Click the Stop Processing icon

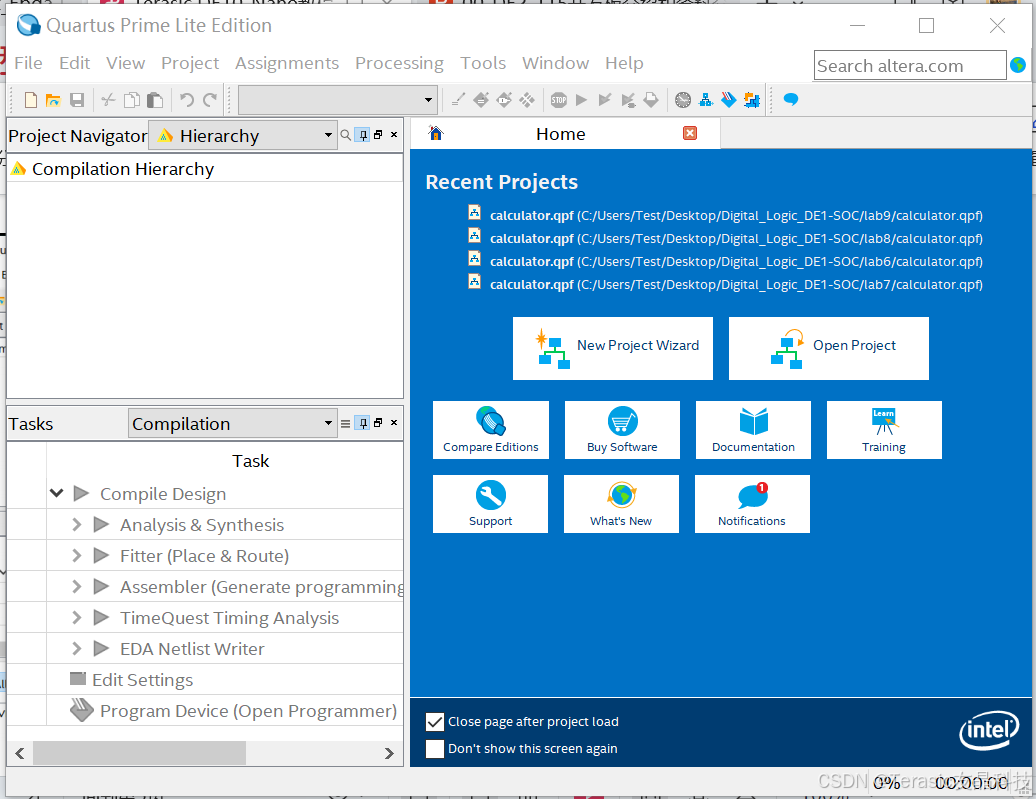559,100
